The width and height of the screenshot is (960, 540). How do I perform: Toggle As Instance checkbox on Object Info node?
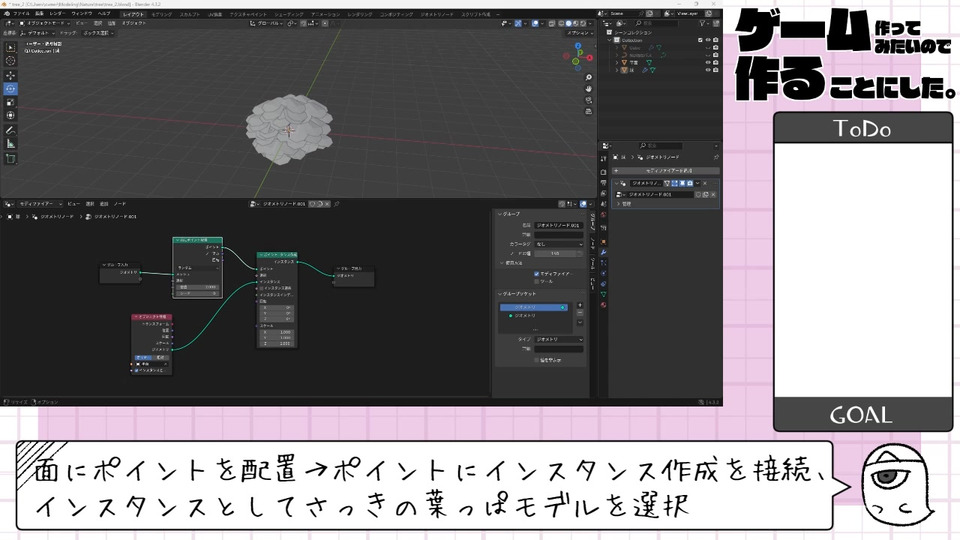(x=138, y=370)
